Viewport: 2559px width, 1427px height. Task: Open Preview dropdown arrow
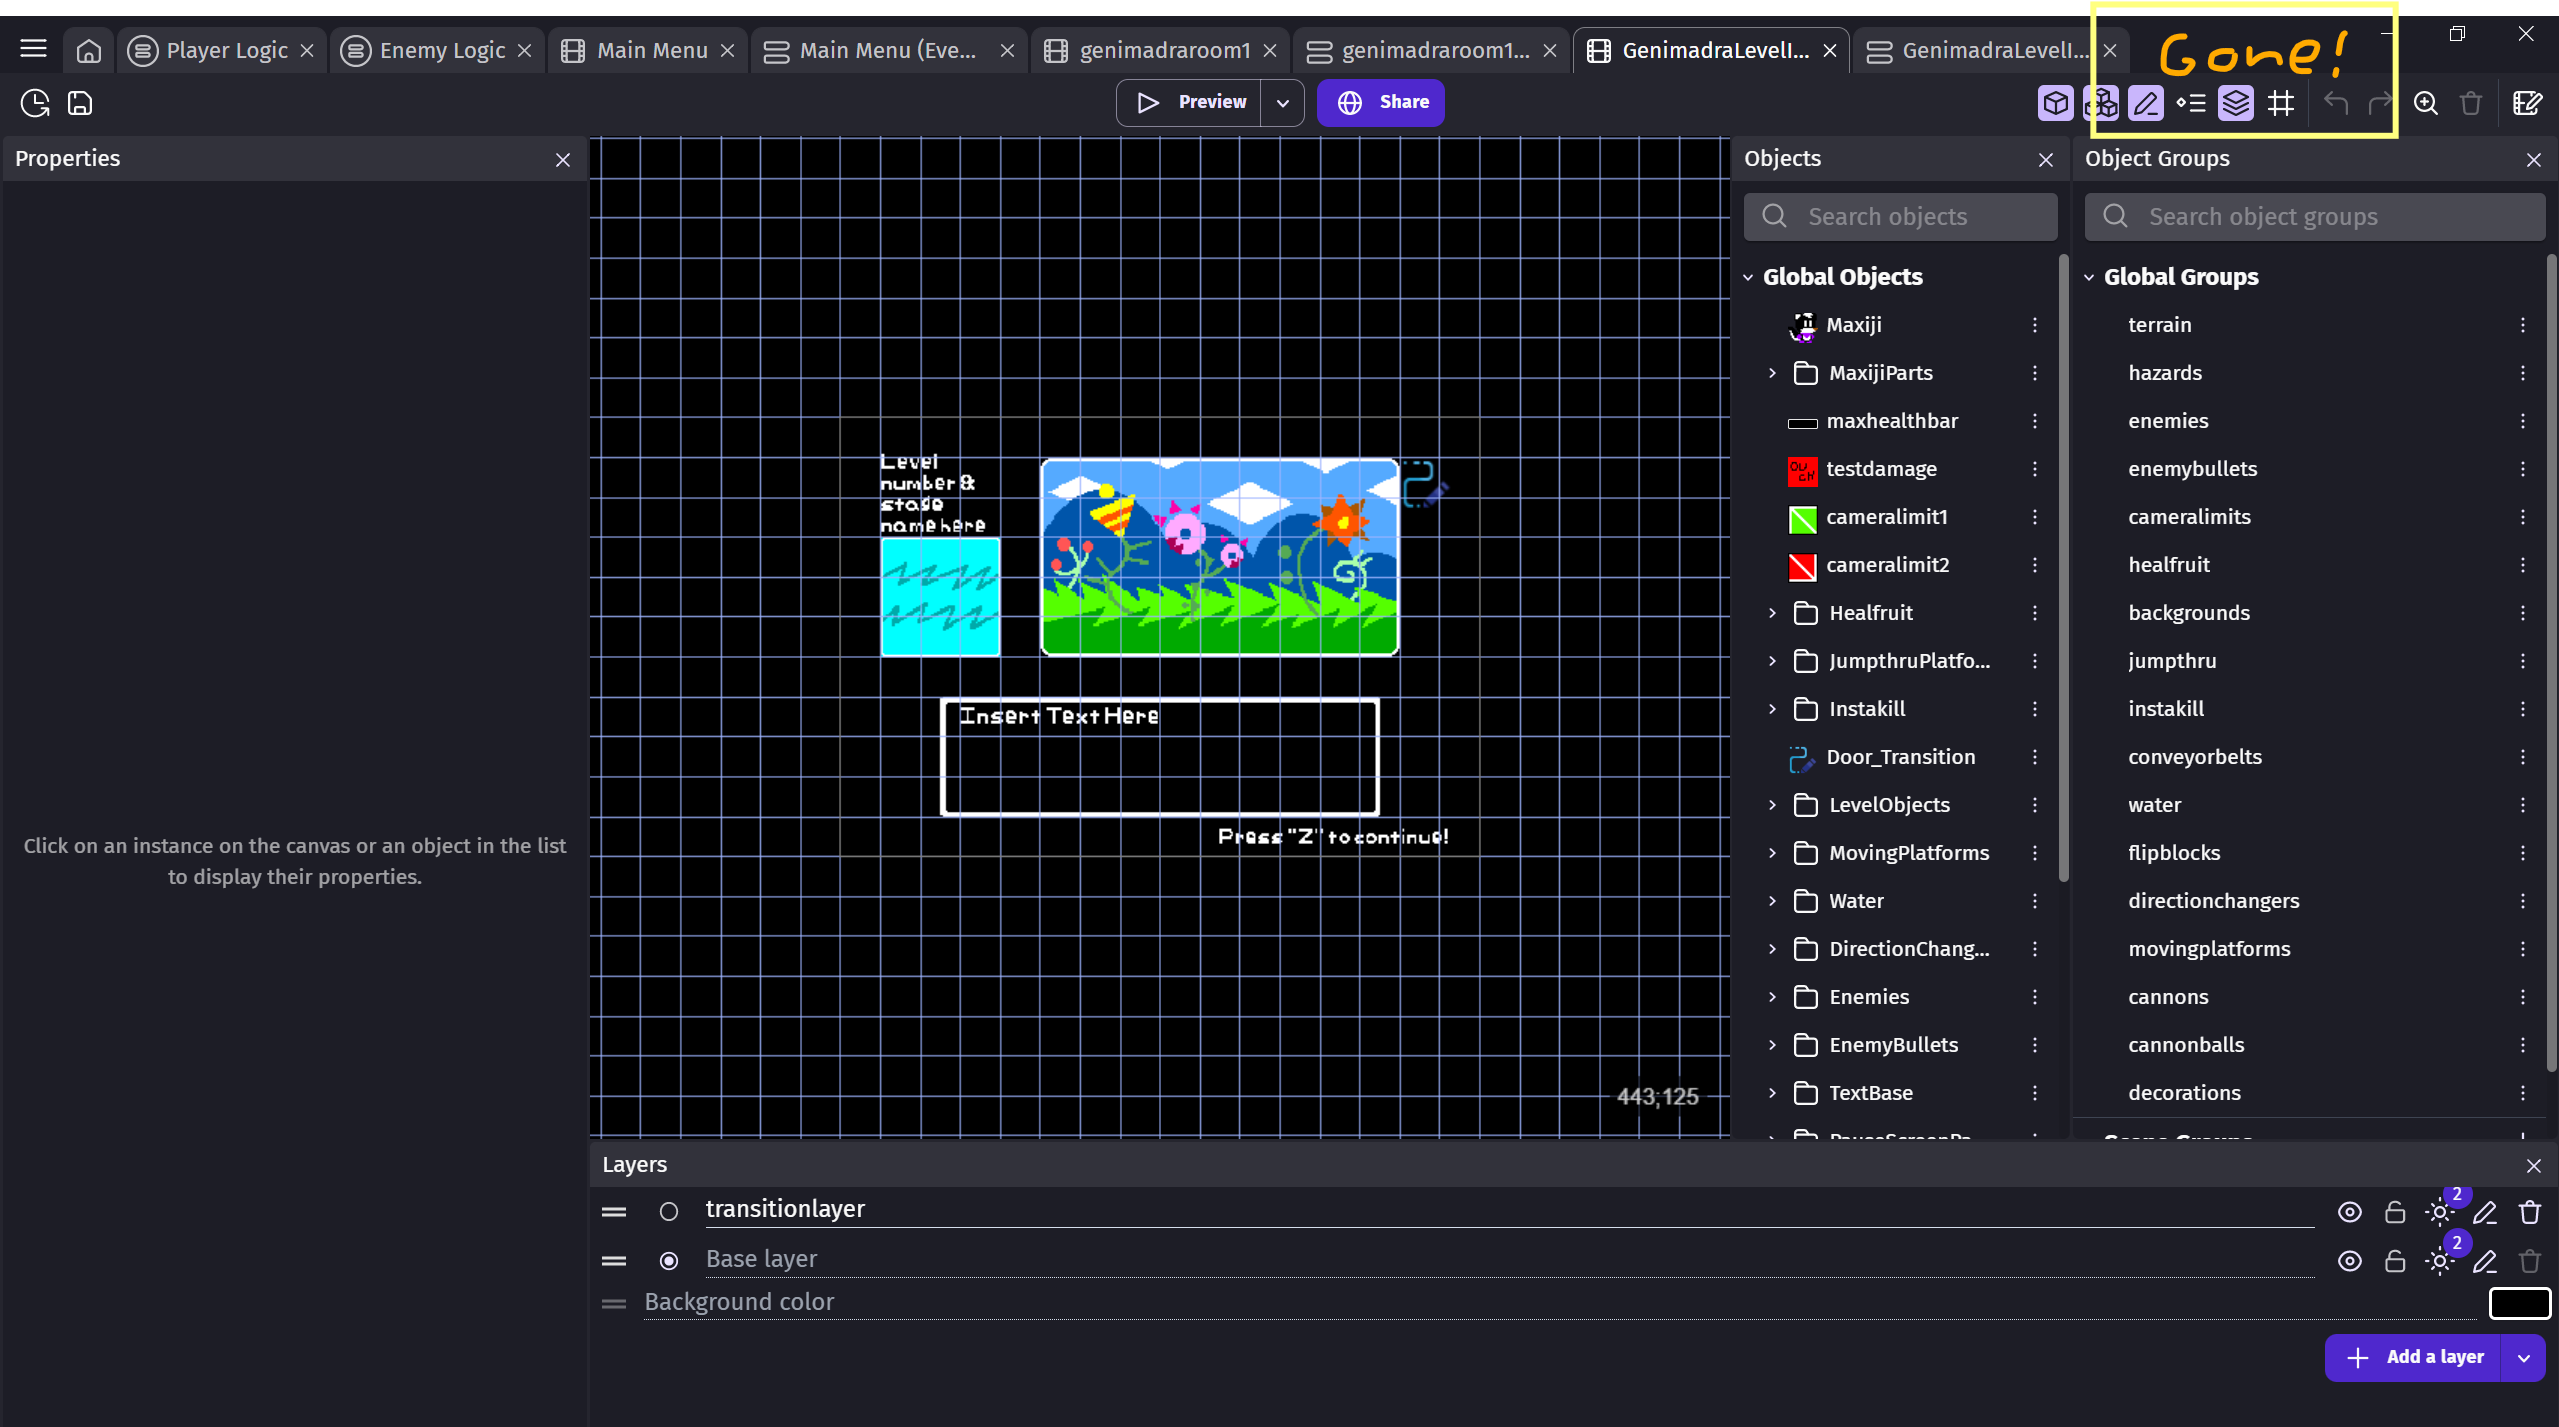click(1283, 103)
